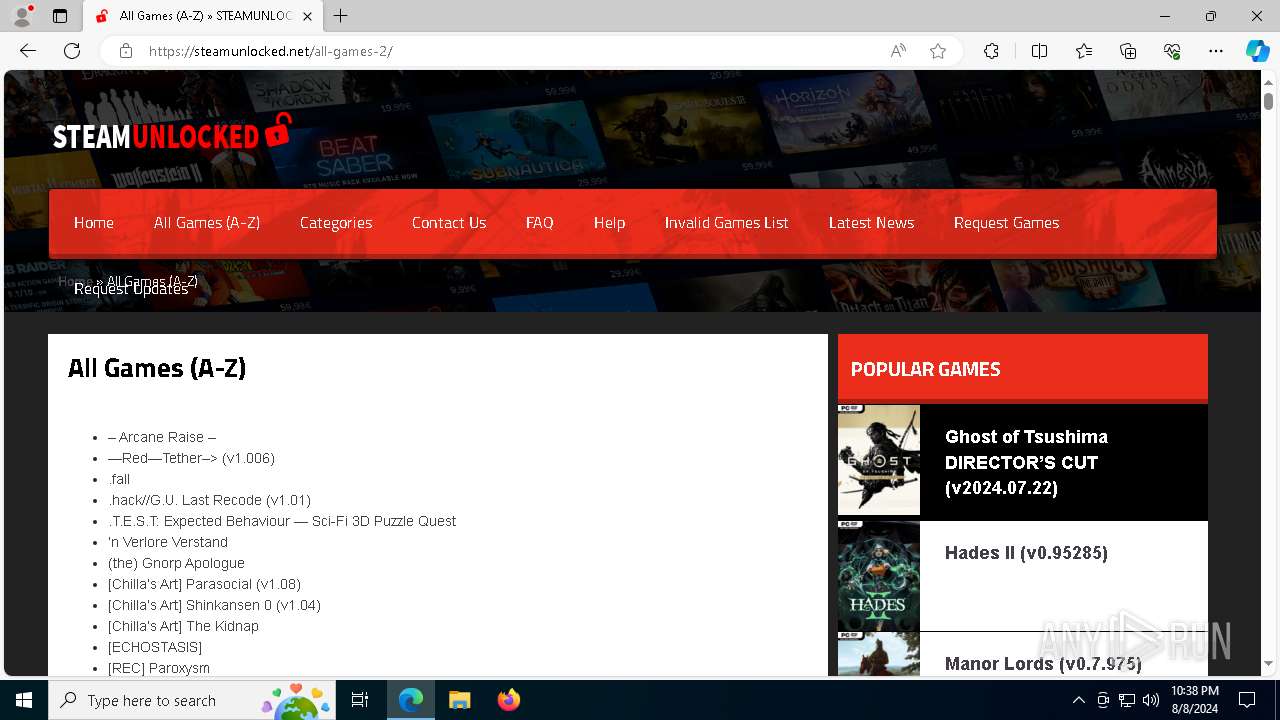1280x720 pixels.
Task: Open a new tab with plus button
Action: tap(341, 16)
